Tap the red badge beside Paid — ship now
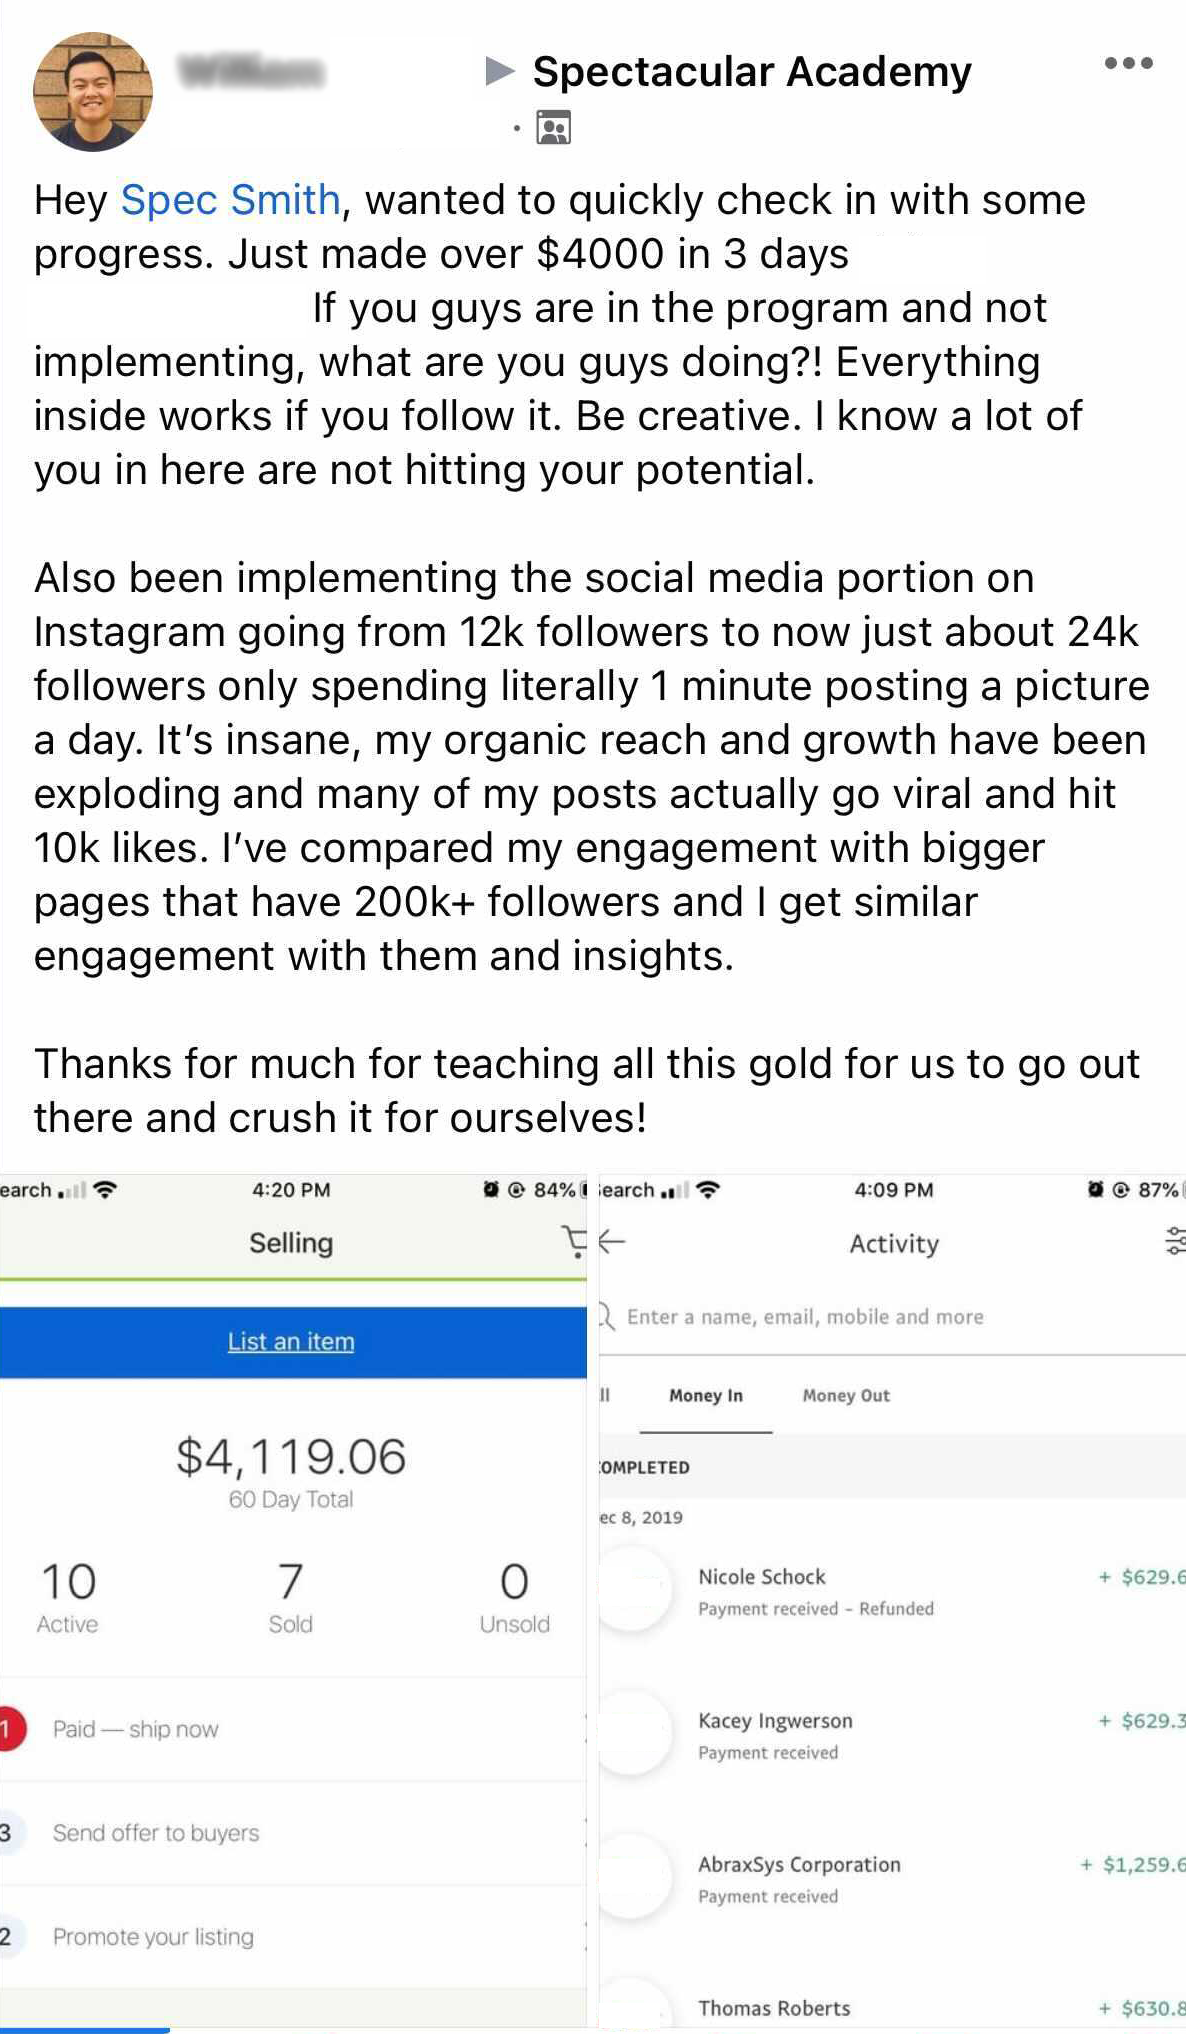Viewport: 1186px width, 2034px height. point(8,1729)
